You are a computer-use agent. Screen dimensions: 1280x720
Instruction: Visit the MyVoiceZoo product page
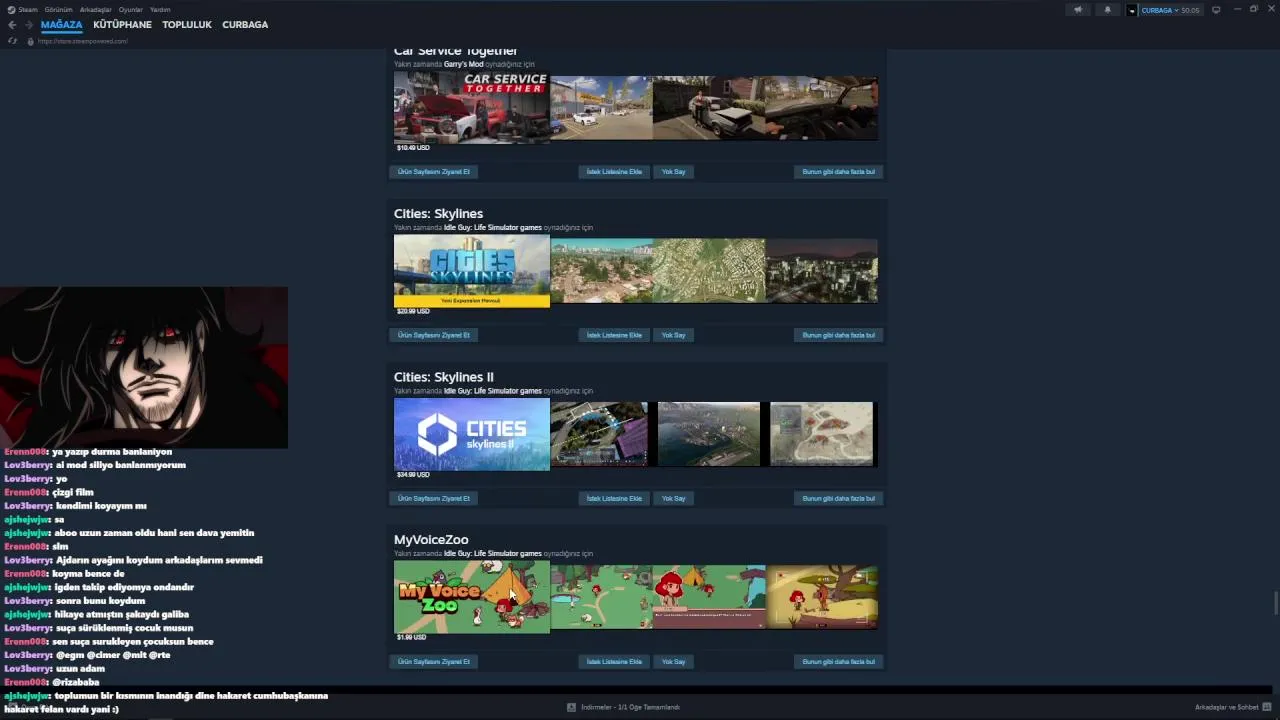(x=434, y=661)
